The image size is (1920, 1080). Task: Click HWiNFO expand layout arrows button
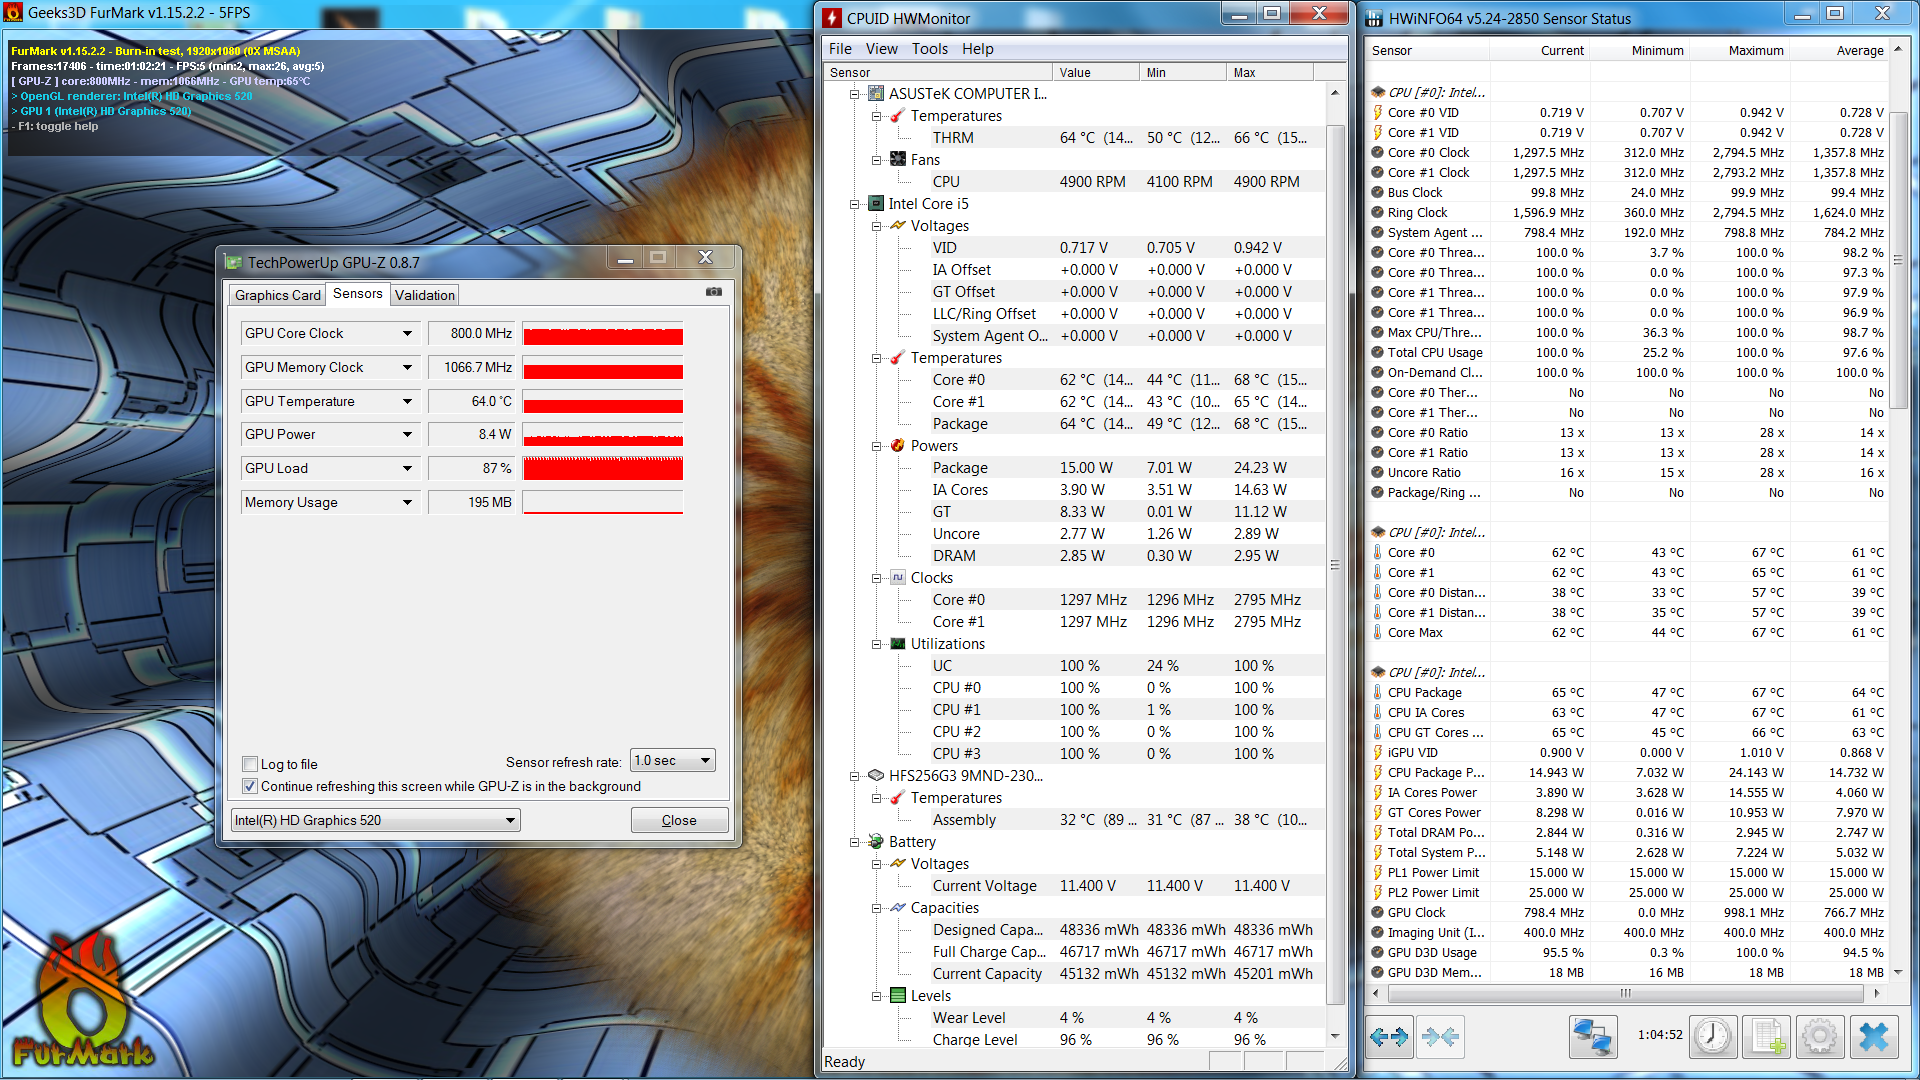[x=1389, y=1037]
